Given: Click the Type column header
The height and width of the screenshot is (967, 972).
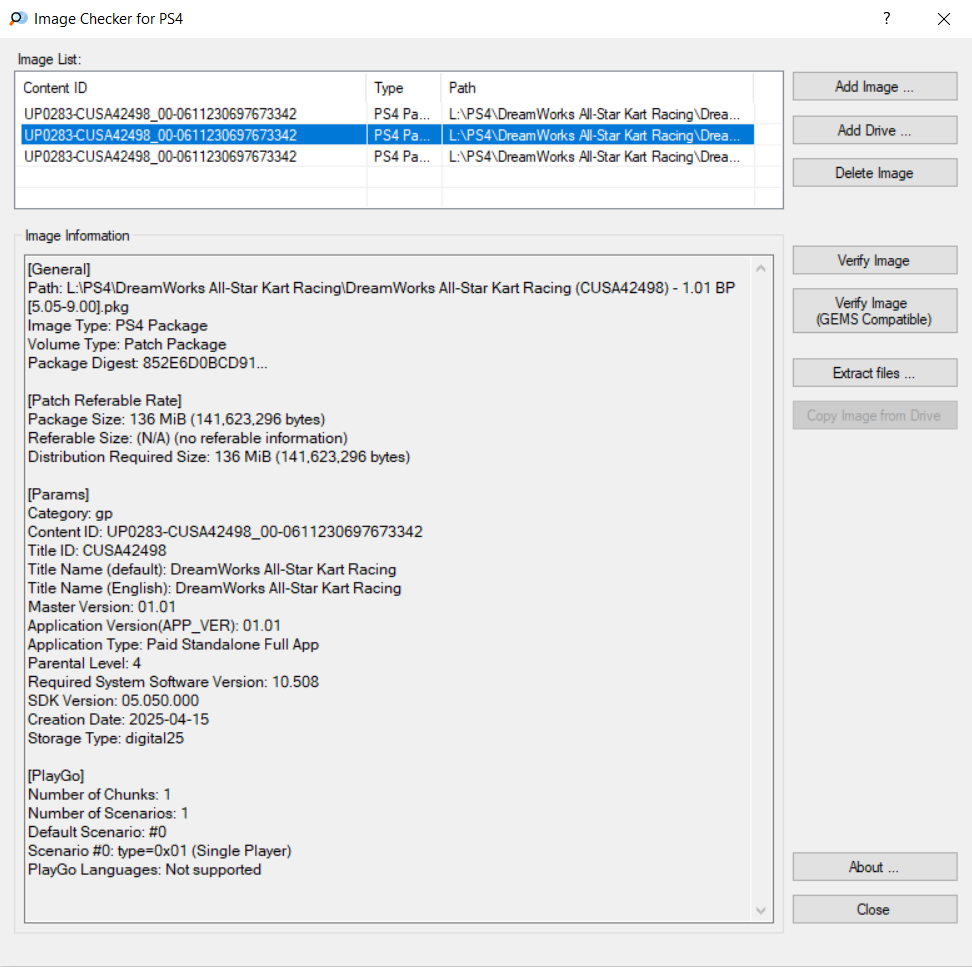Looking at the screenshot, I should (x=404, y=88).
